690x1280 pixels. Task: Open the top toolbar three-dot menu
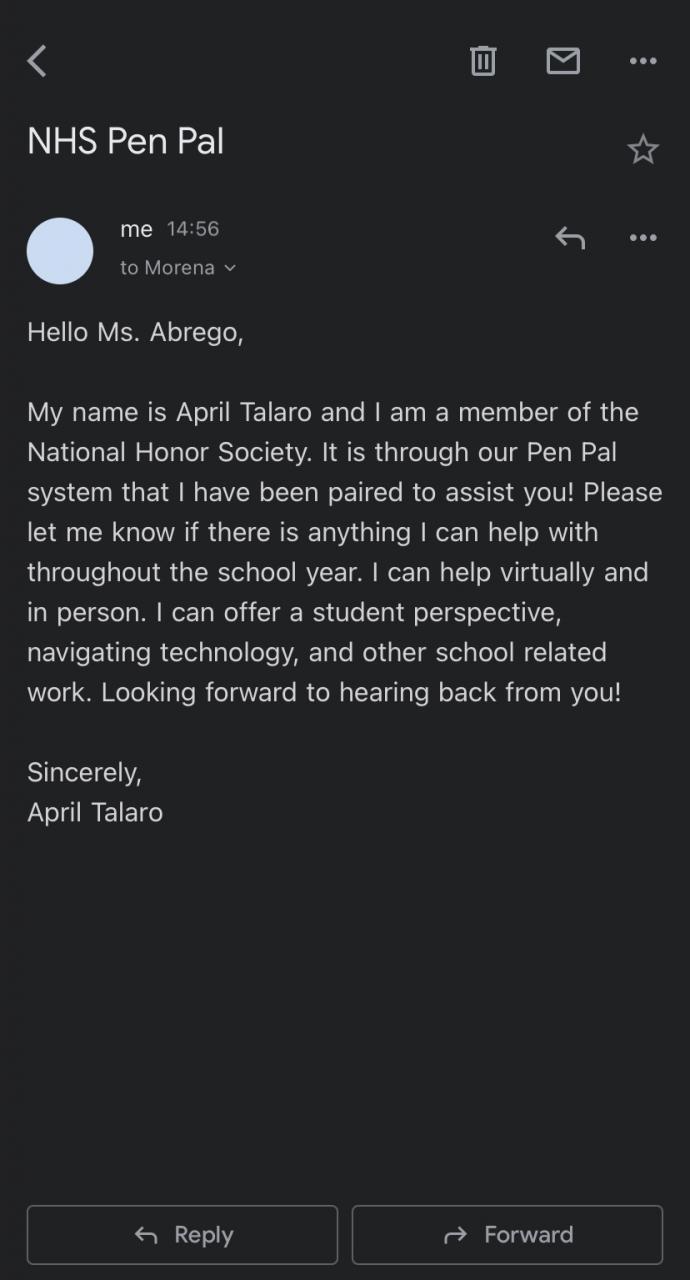coord(643,61)
